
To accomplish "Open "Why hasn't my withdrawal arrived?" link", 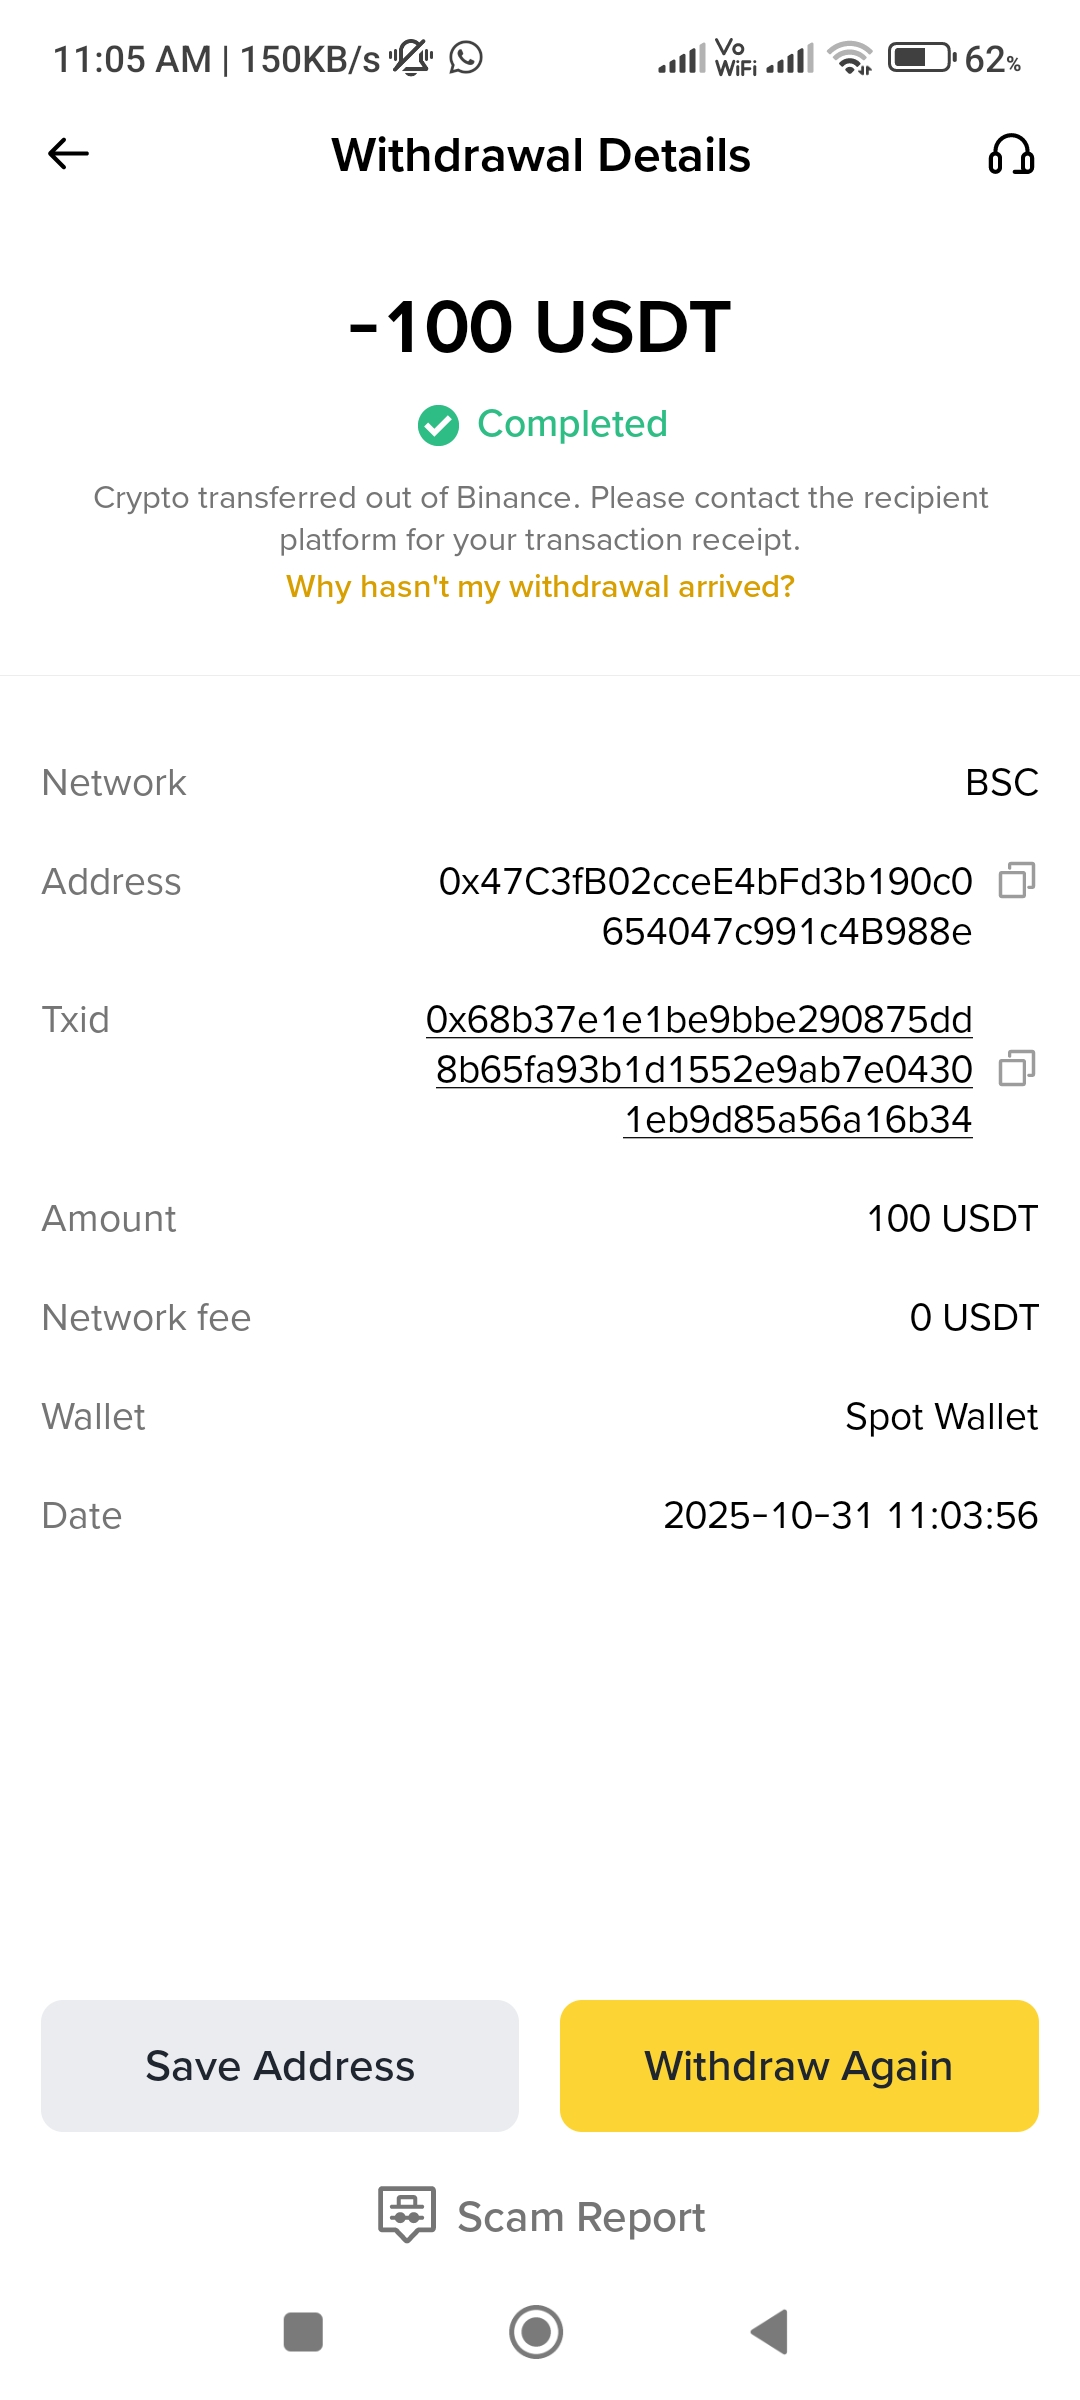I will tap(540, 586).
